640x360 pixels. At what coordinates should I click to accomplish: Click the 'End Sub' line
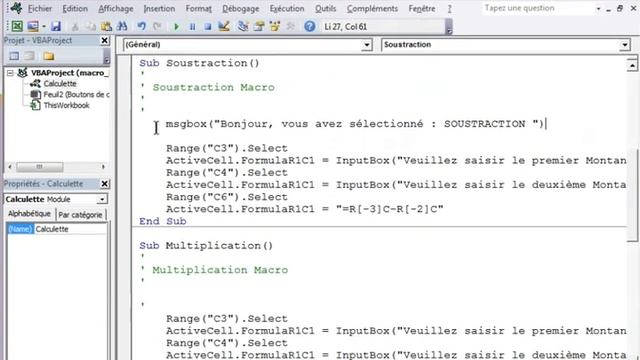[x=162, y=221]
